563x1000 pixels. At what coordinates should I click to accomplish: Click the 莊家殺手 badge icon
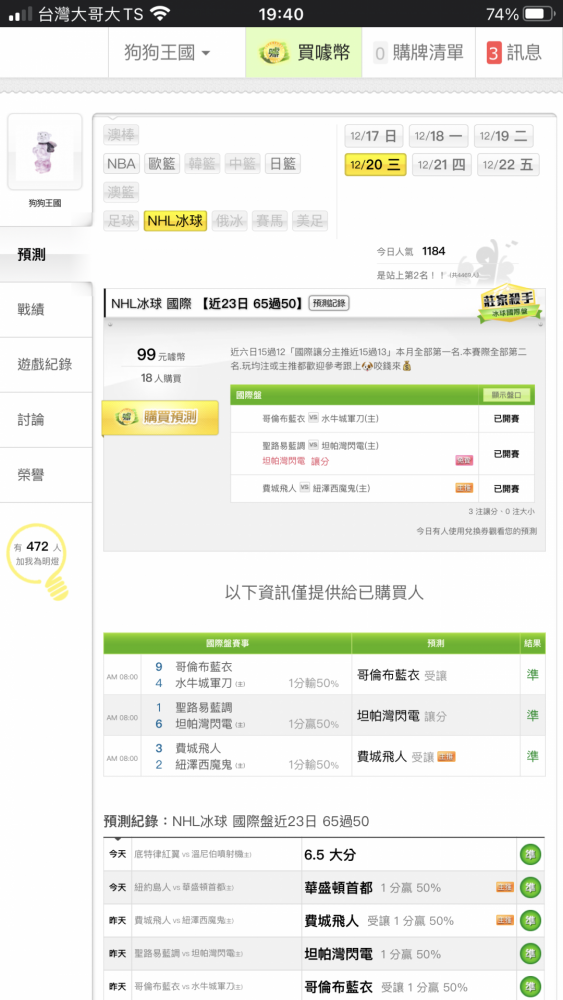pos(510,304)
